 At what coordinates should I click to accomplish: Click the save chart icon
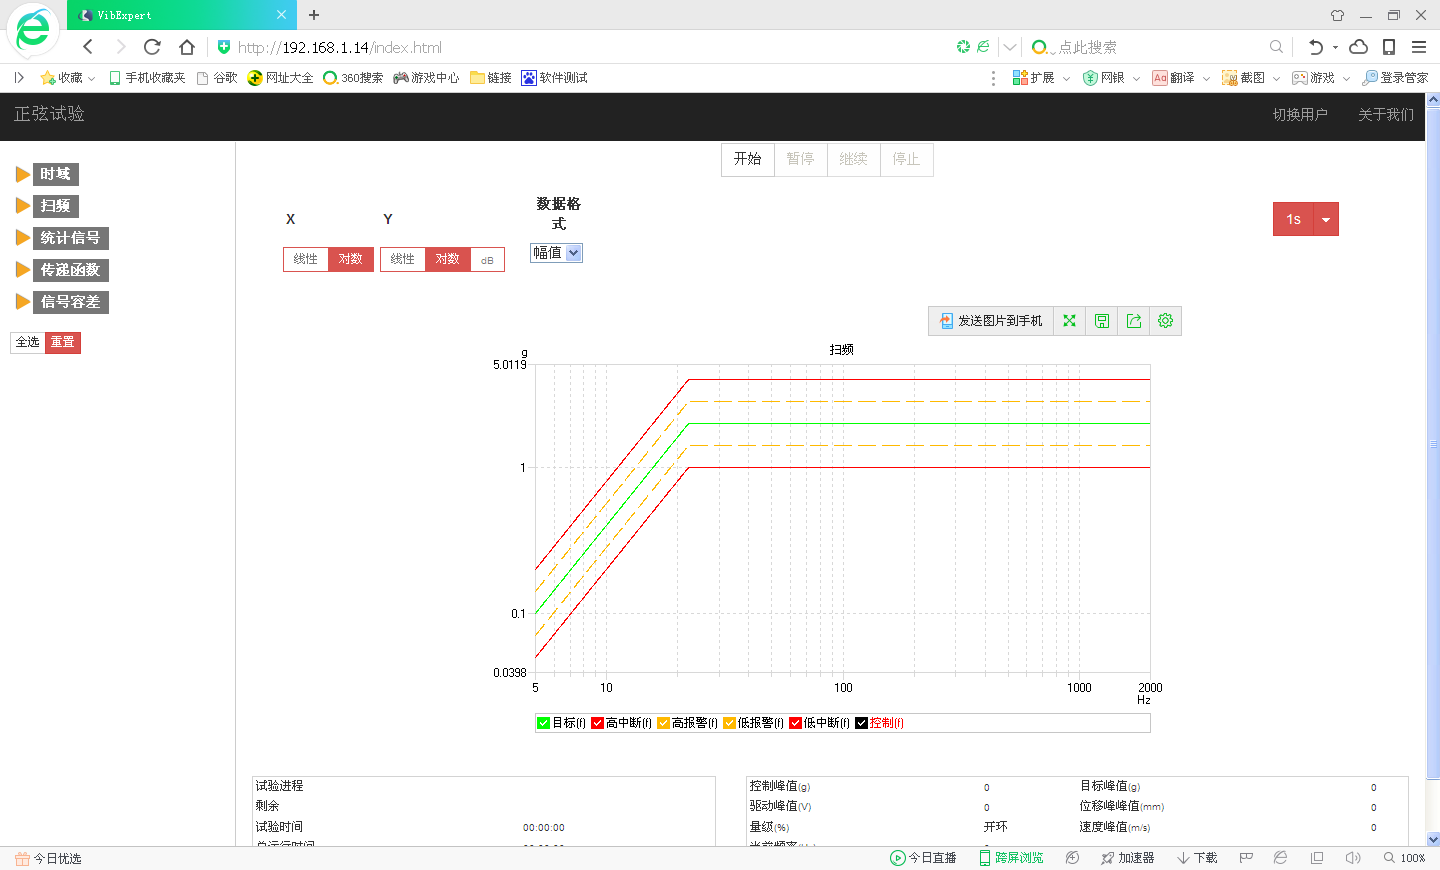1101,321
